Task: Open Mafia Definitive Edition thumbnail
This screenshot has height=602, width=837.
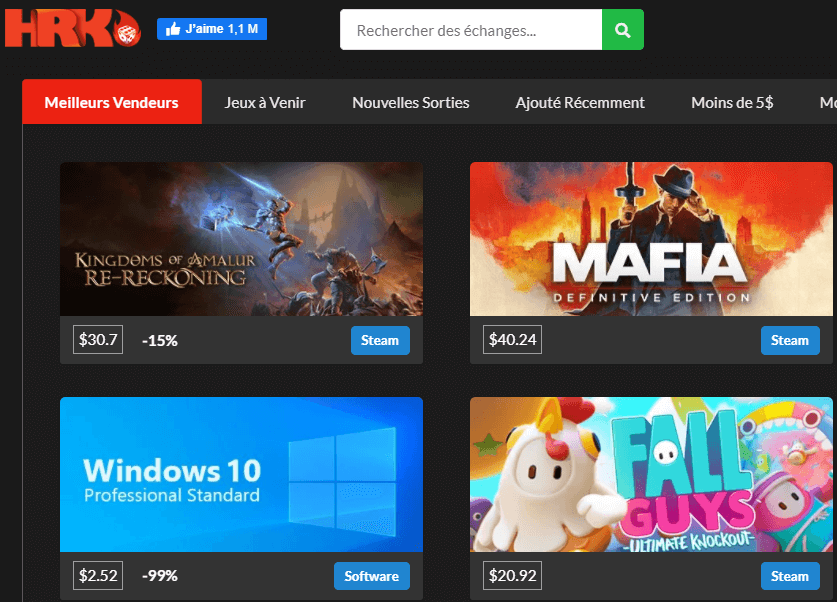Action: [651, 239]
